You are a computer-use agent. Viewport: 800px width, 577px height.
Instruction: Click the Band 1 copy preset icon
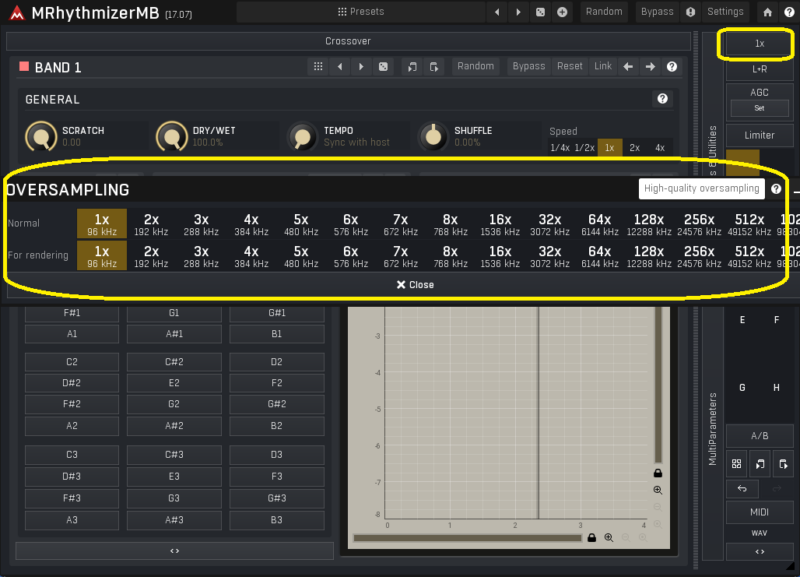[x=412, y=67]
